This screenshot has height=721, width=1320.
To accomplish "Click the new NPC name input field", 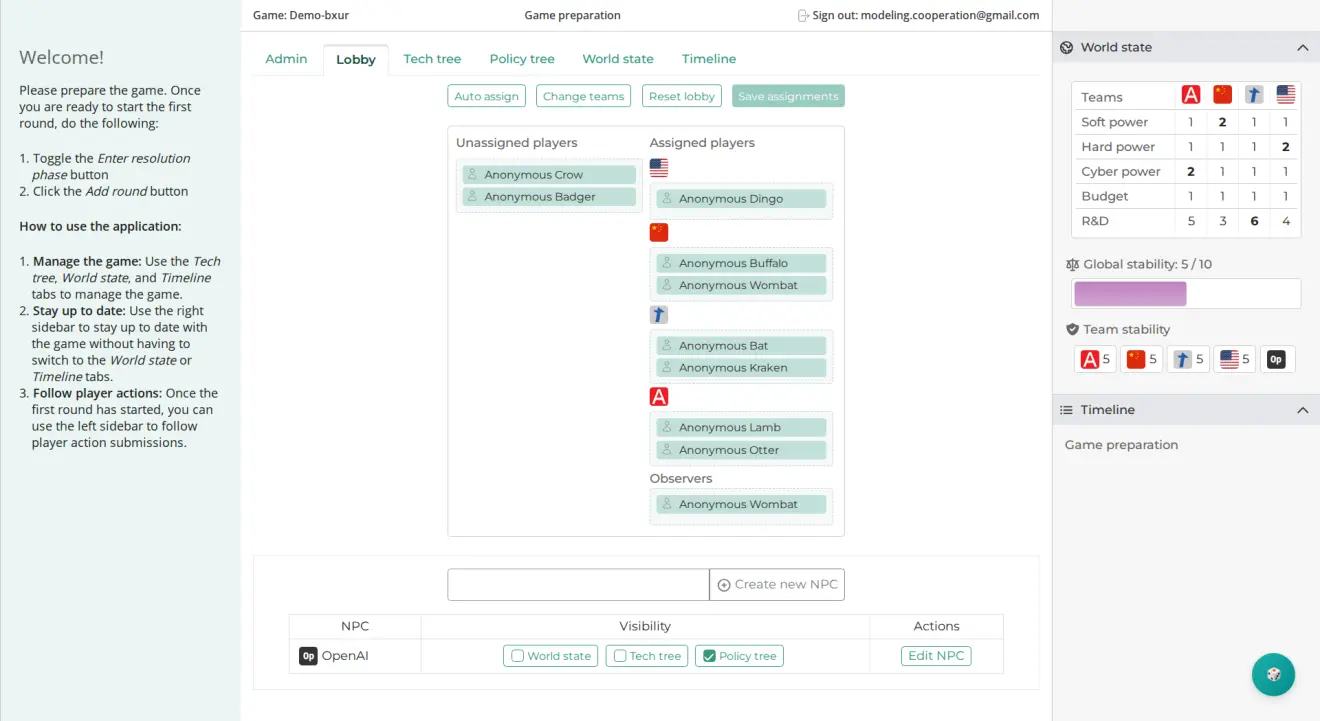I will (x=578, y=584).
